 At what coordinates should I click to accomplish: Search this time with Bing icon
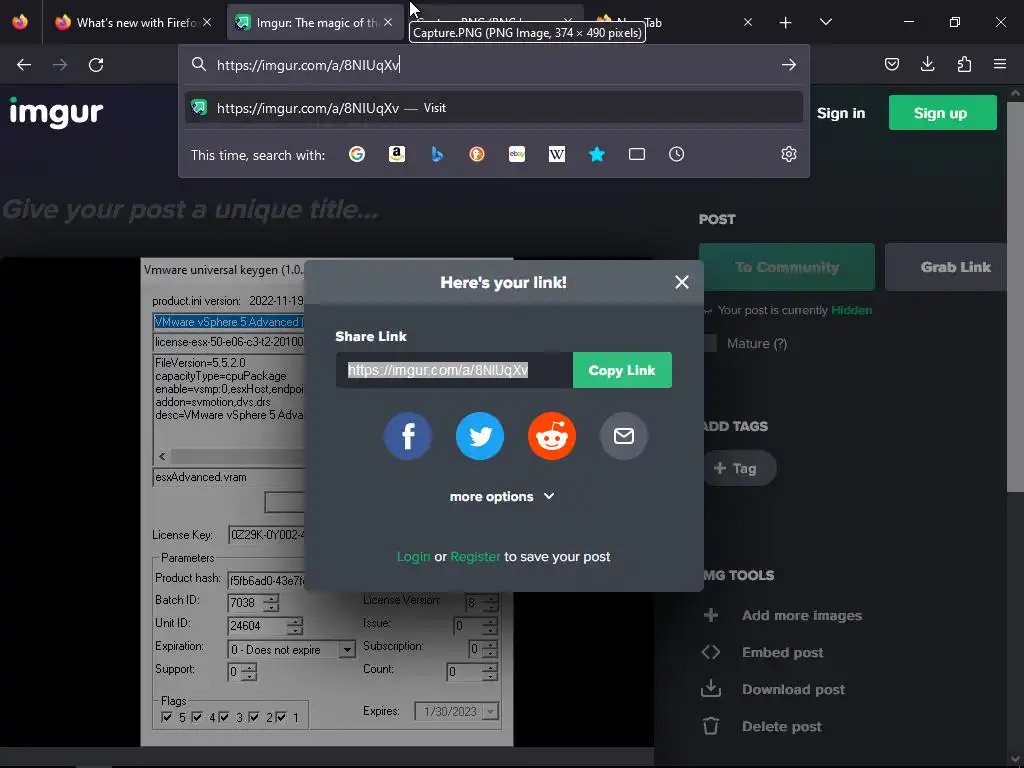pyautogui.click(x=437, y=154)
